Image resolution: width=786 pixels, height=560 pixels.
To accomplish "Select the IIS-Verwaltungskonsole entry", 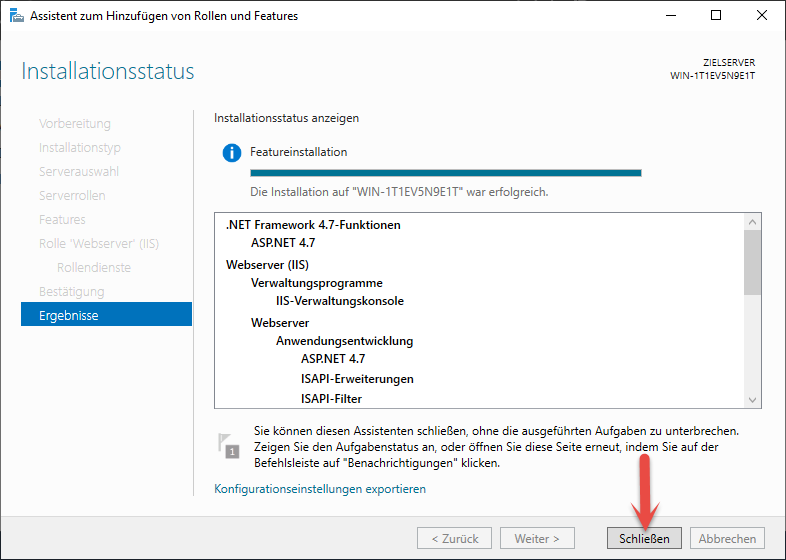I will [x=339, y=300].
